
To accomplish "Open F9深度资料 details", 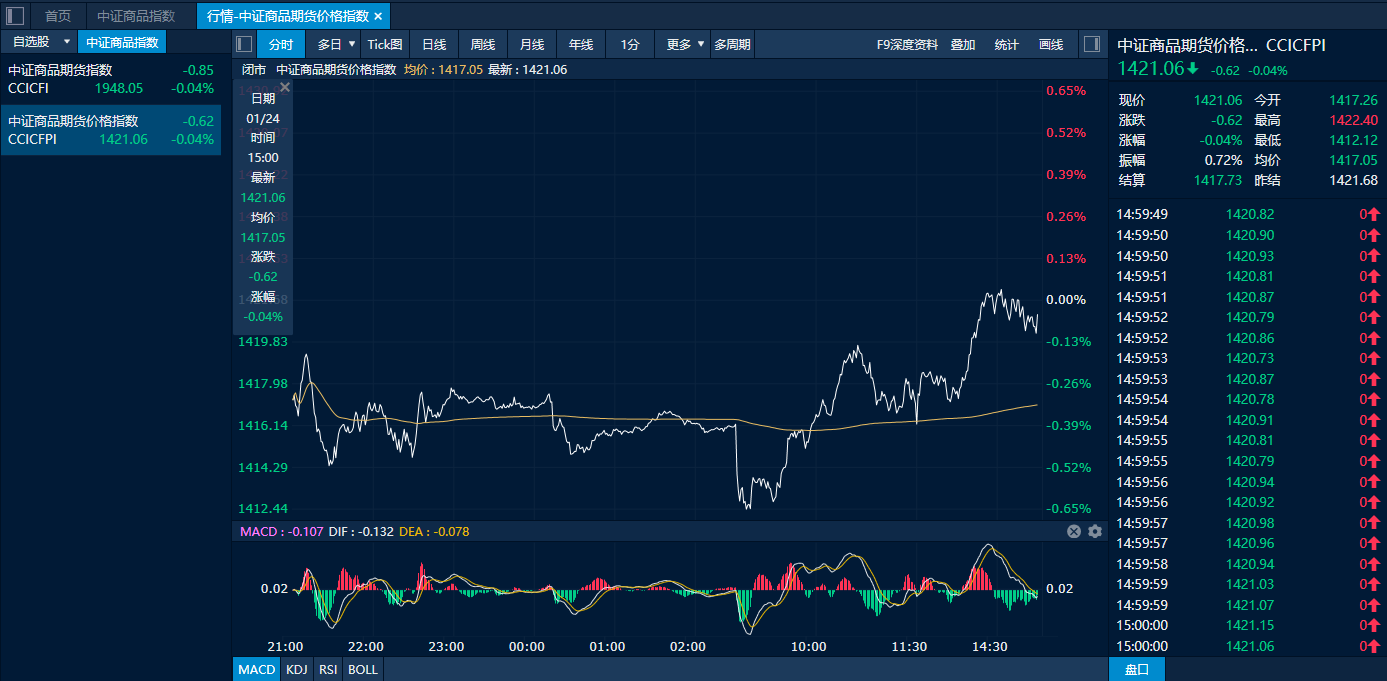I will [x=907, y=44].
